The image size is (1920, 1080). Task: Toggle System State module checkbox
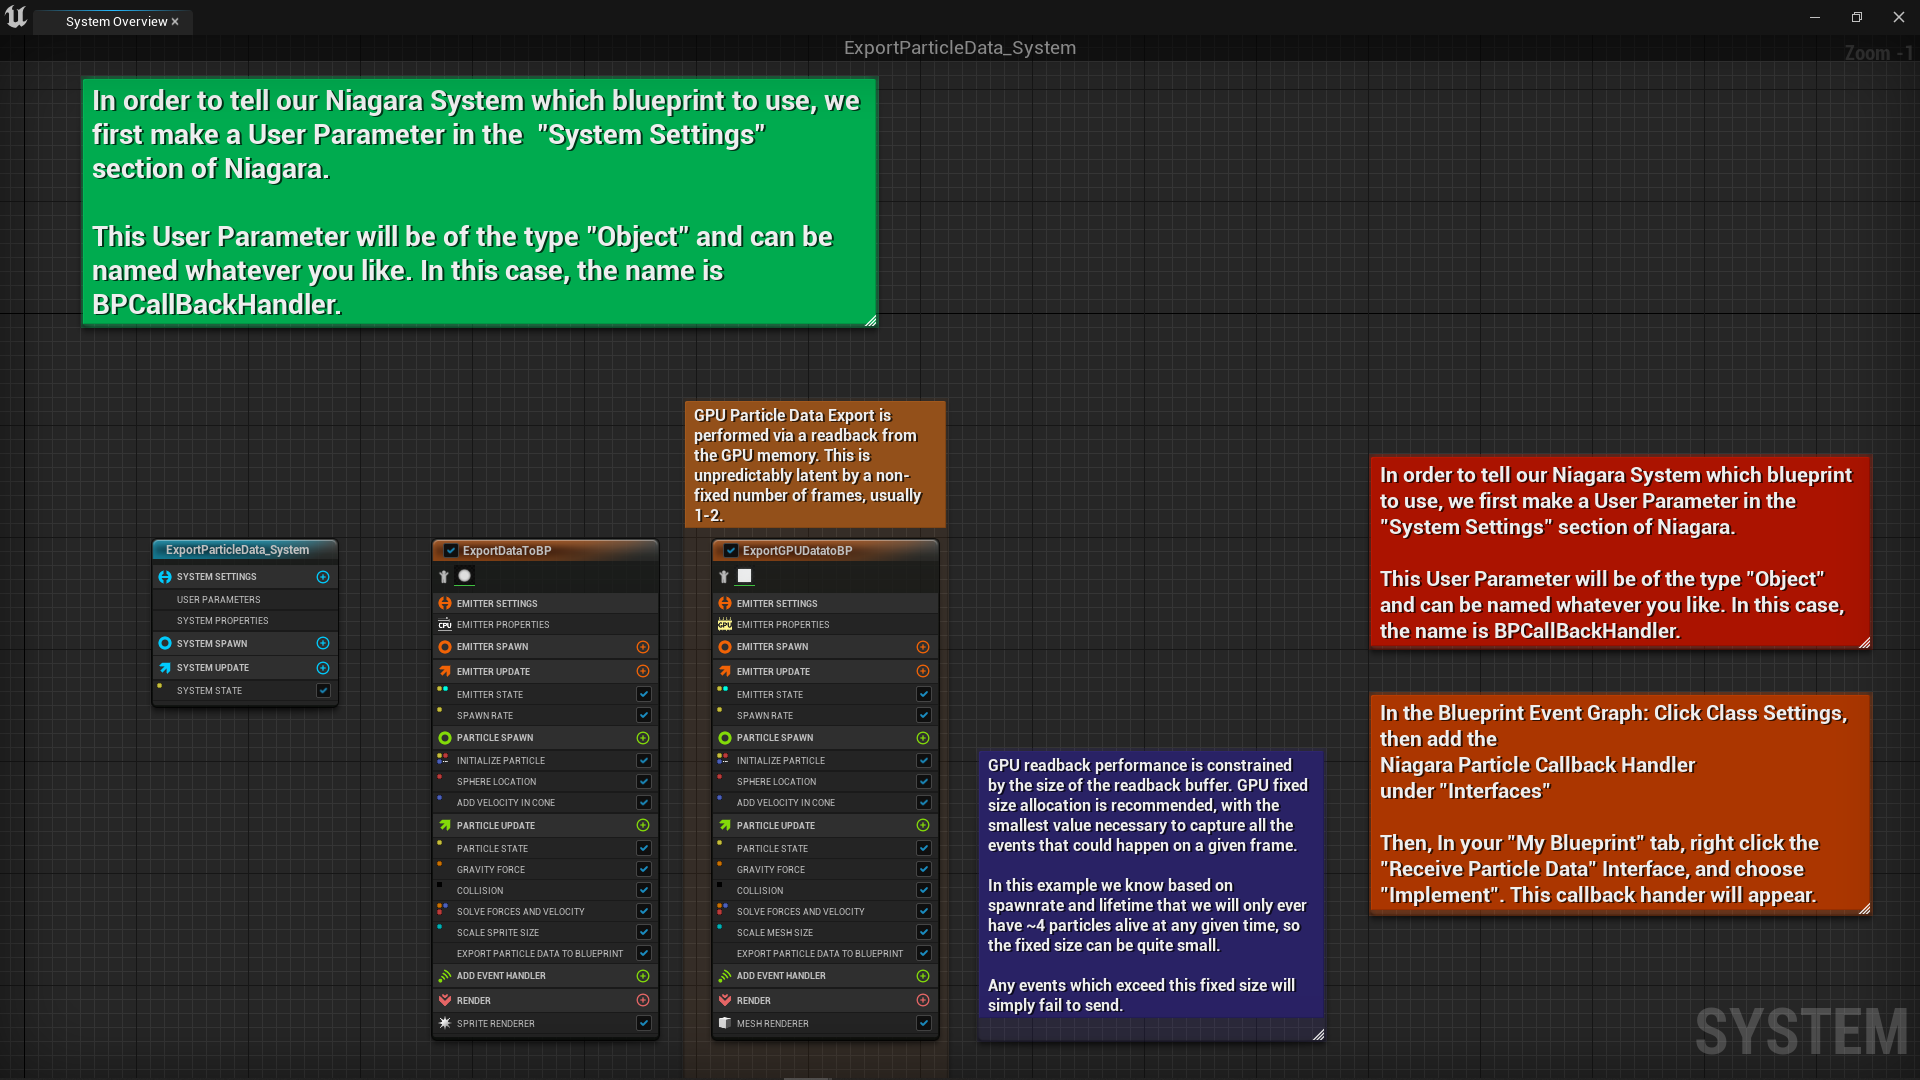tap(323, 690)
